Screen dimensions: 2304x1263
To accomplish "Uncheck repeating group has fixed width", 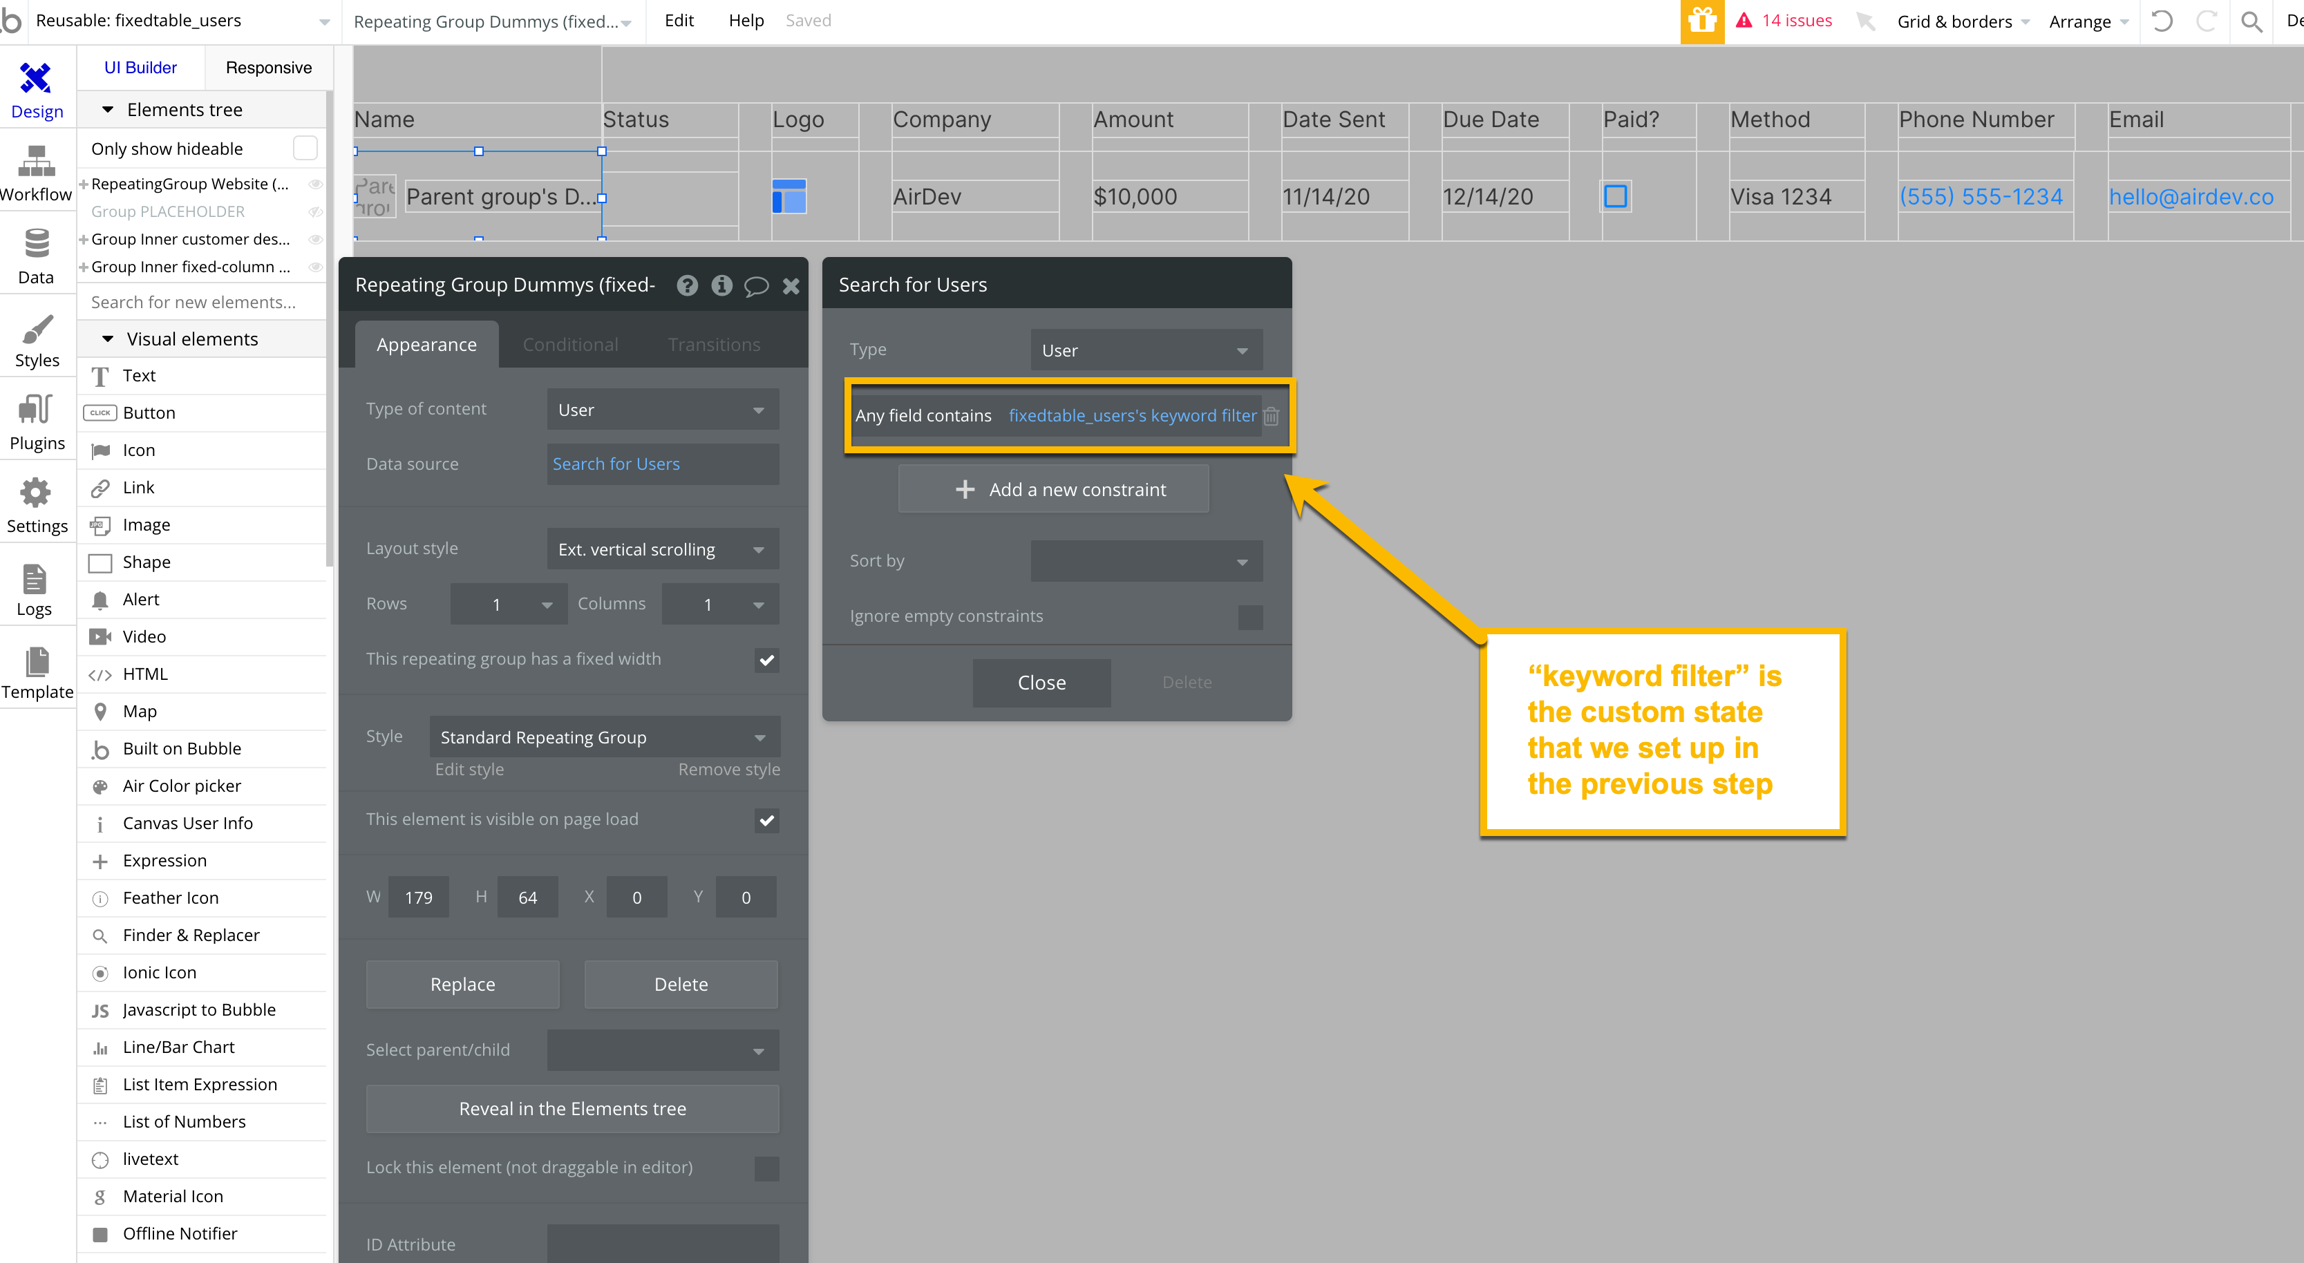I will pos(766,660).
